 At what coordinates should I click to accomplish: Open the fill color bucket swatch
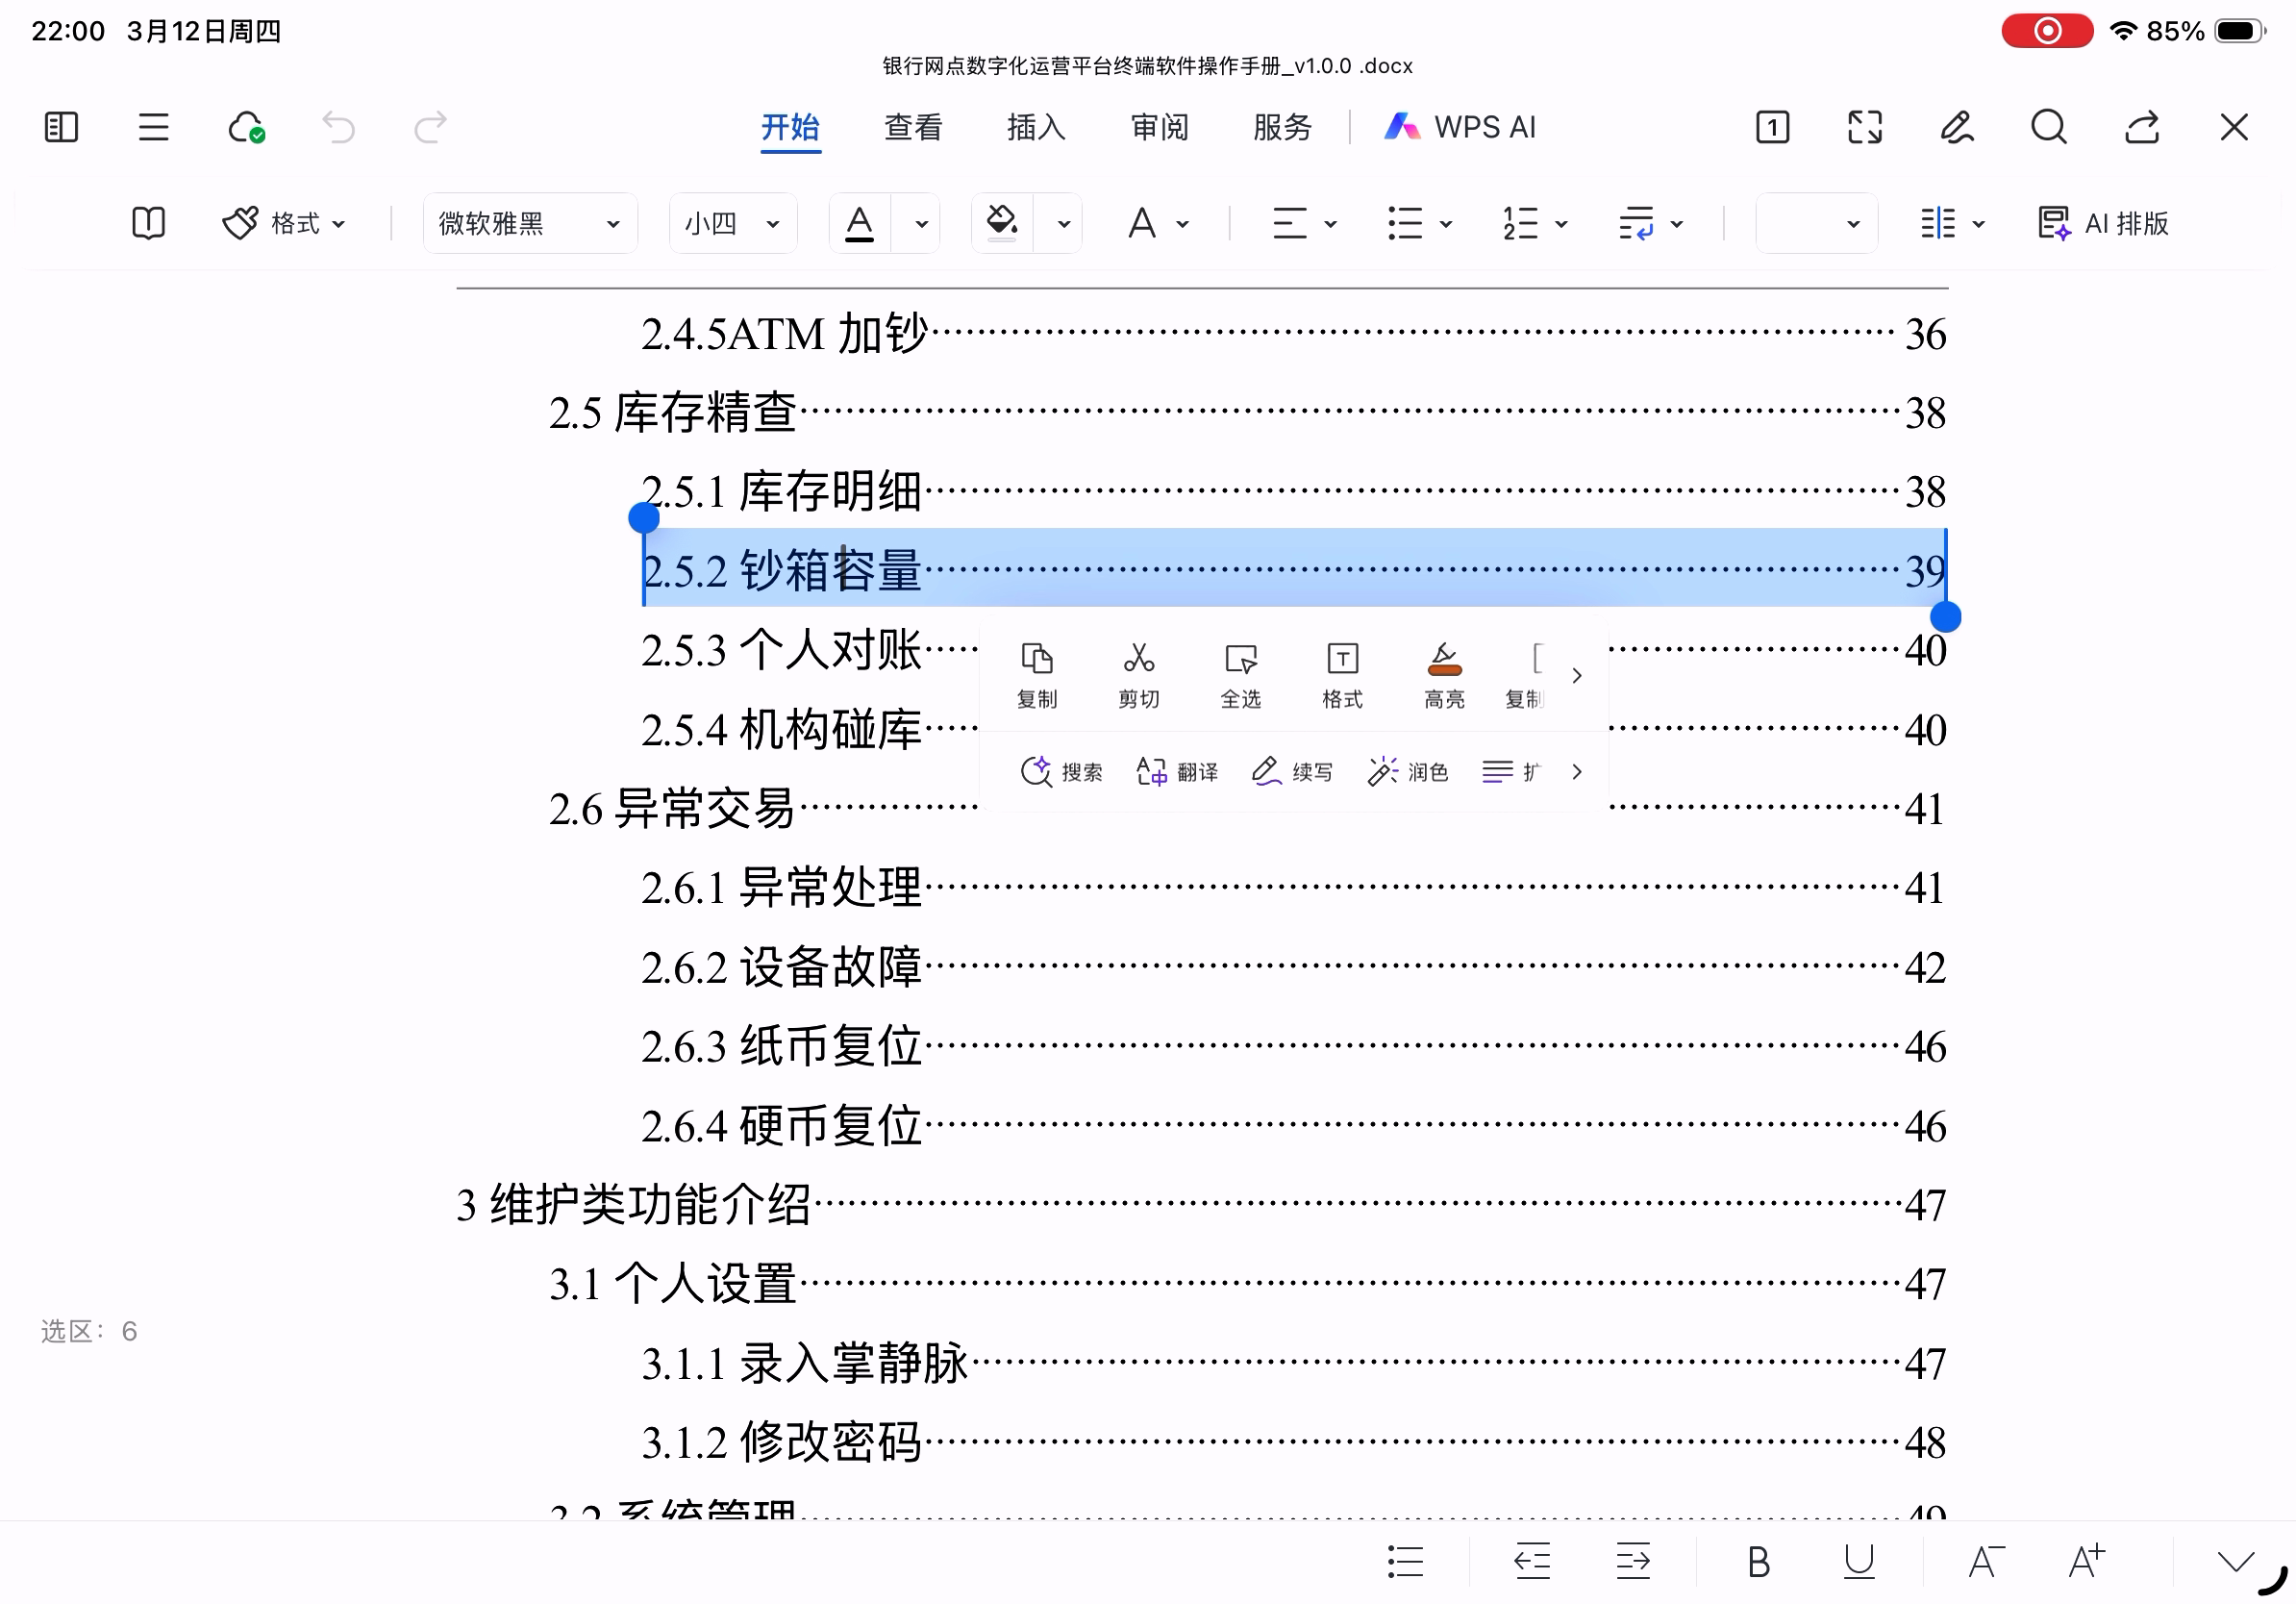(1001, 221)
